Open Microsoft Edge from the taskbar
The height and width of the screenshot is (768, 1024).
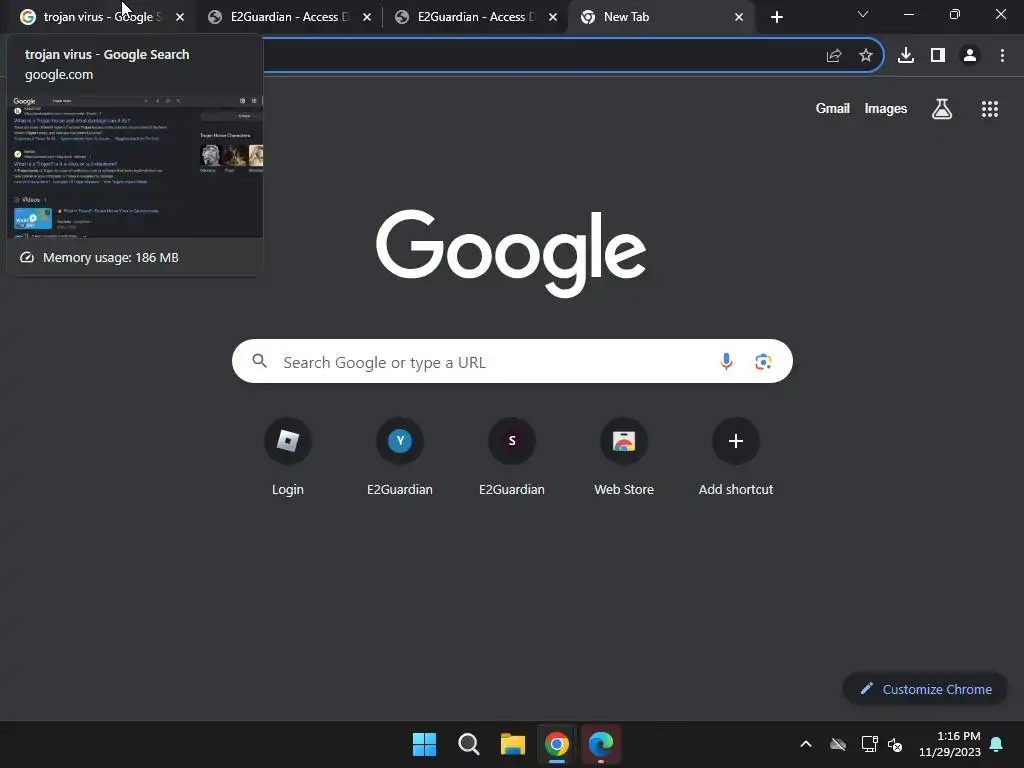tap(601, 744)
